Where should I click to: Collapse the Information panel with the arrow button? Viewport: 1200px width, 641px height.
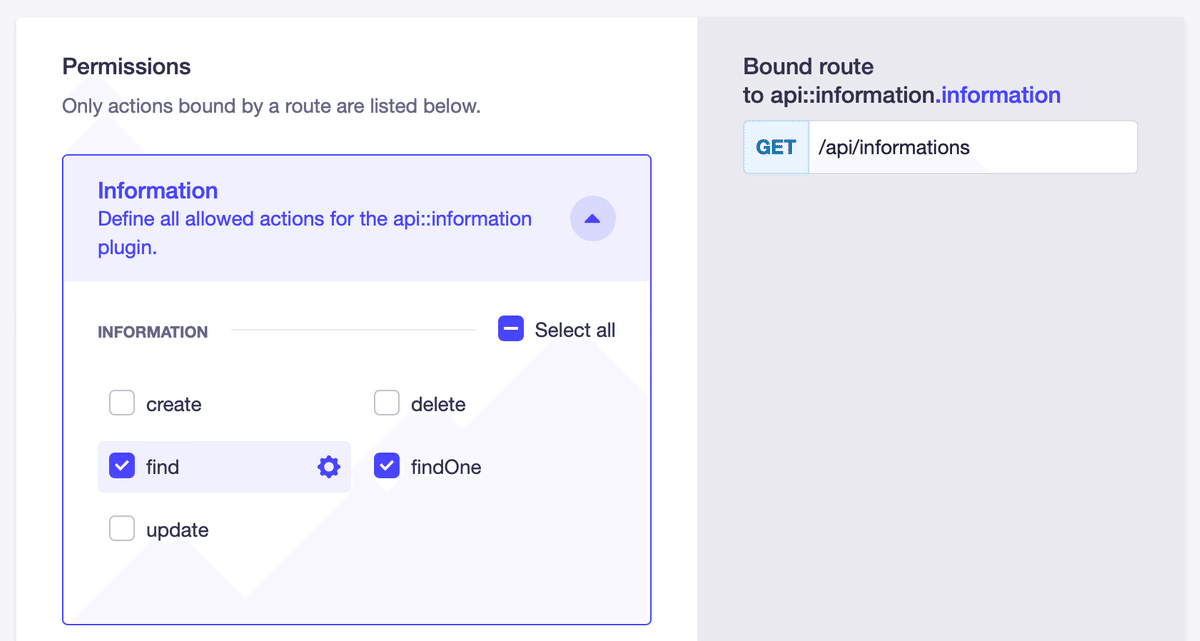pyautogui.click(x=592, y=219)
